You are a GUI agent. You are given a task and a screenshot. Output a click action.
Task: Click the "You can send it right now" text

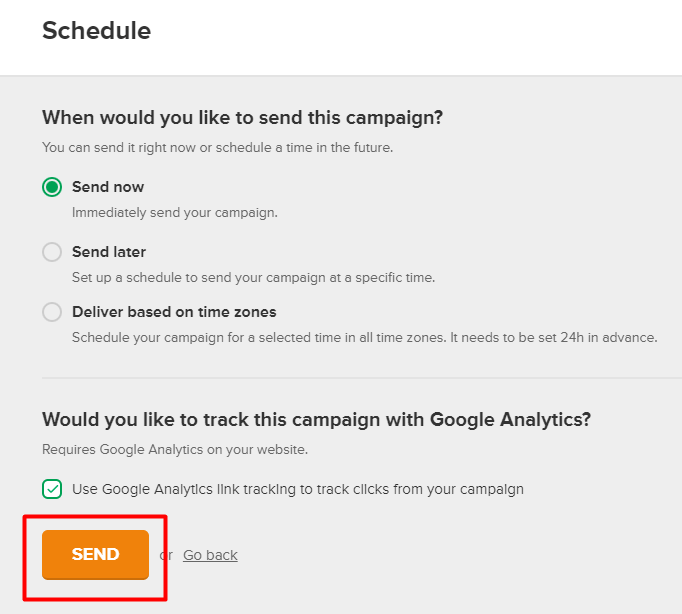217,147
